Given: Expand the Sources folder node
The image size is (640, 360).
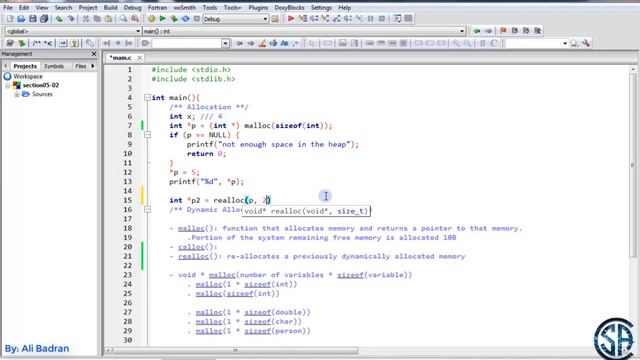Looking at the screenshot, I should [x=17, y=94].
